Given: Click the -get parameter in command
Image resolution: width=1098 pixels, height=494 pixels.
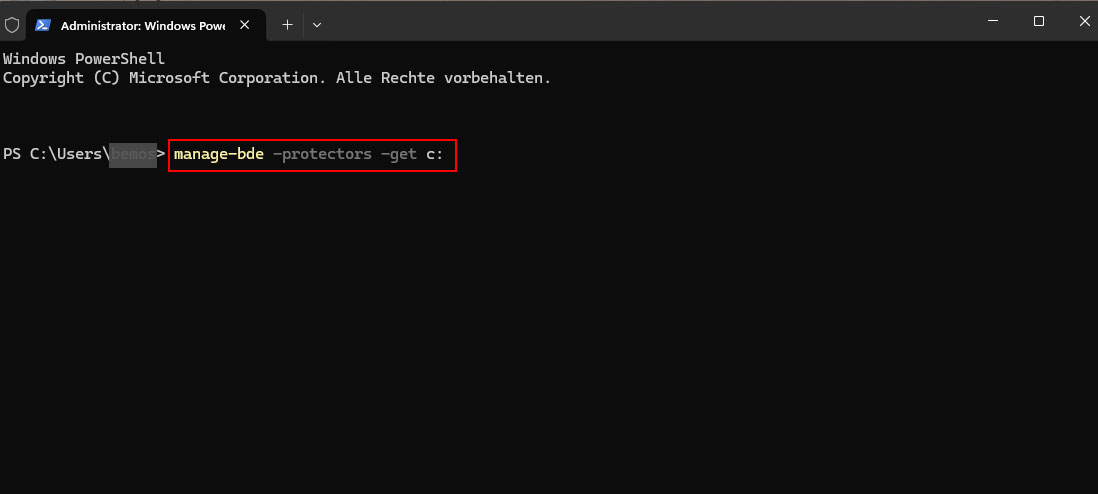Looking at the screenshot, I should 398,155.
